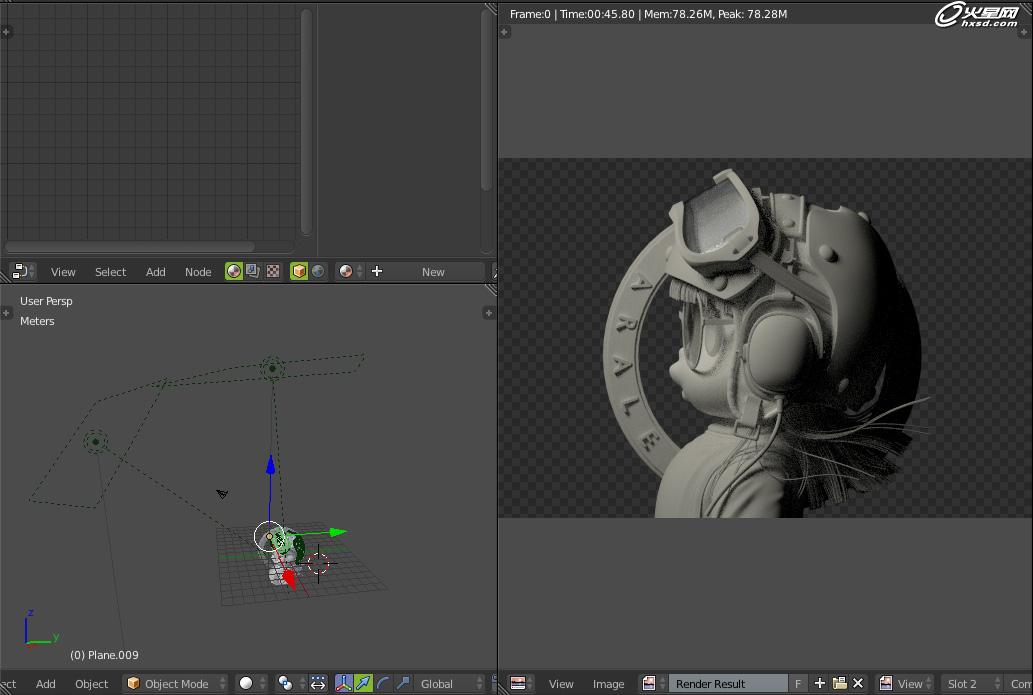
Task: Open the image editor Image menu
Action: pyautogui.click(x=608, y=684)
